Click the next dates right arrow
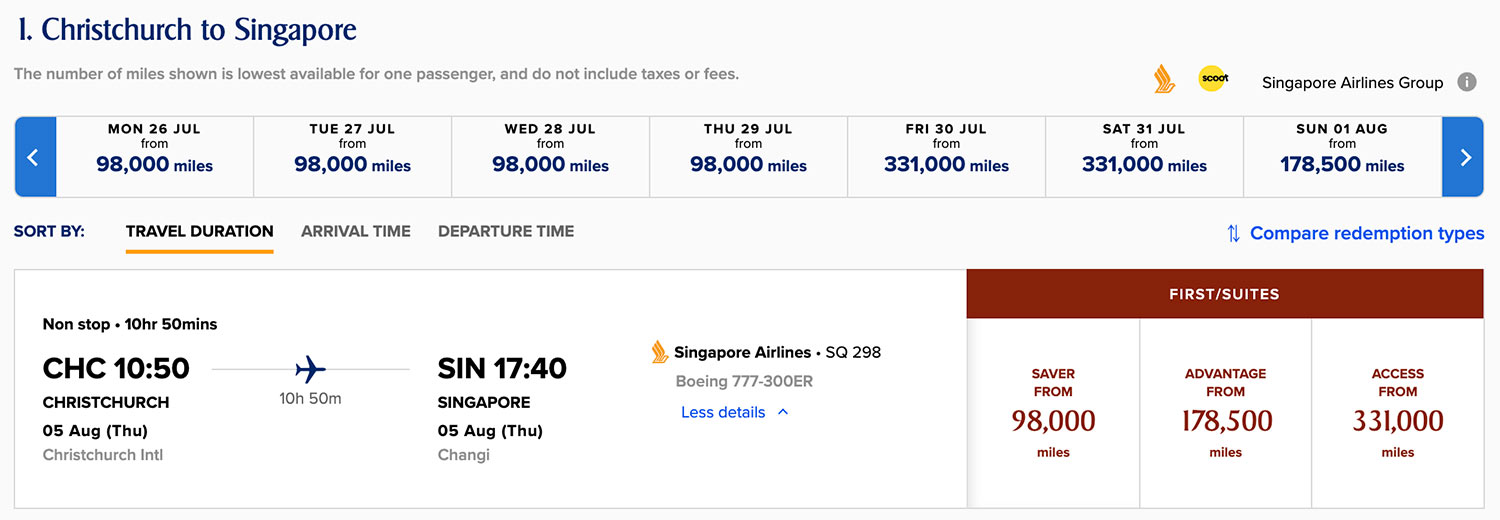 [x=1464, y=157]
